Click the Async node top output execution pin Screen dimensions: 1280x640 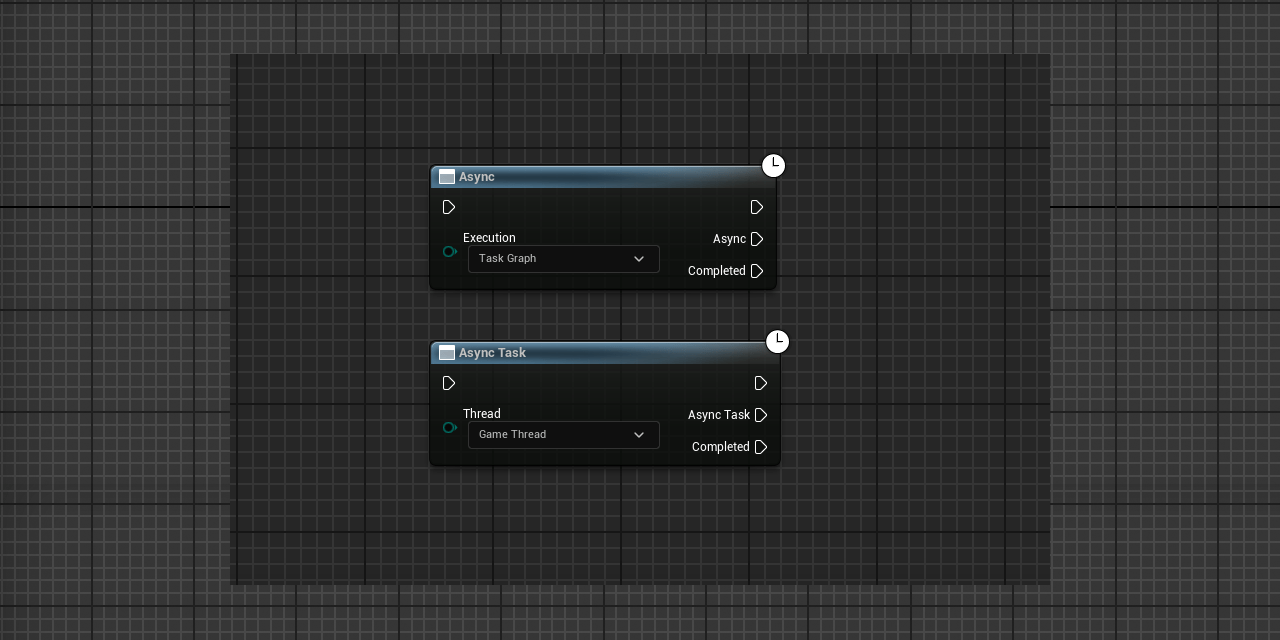click(x=757, y=207)
